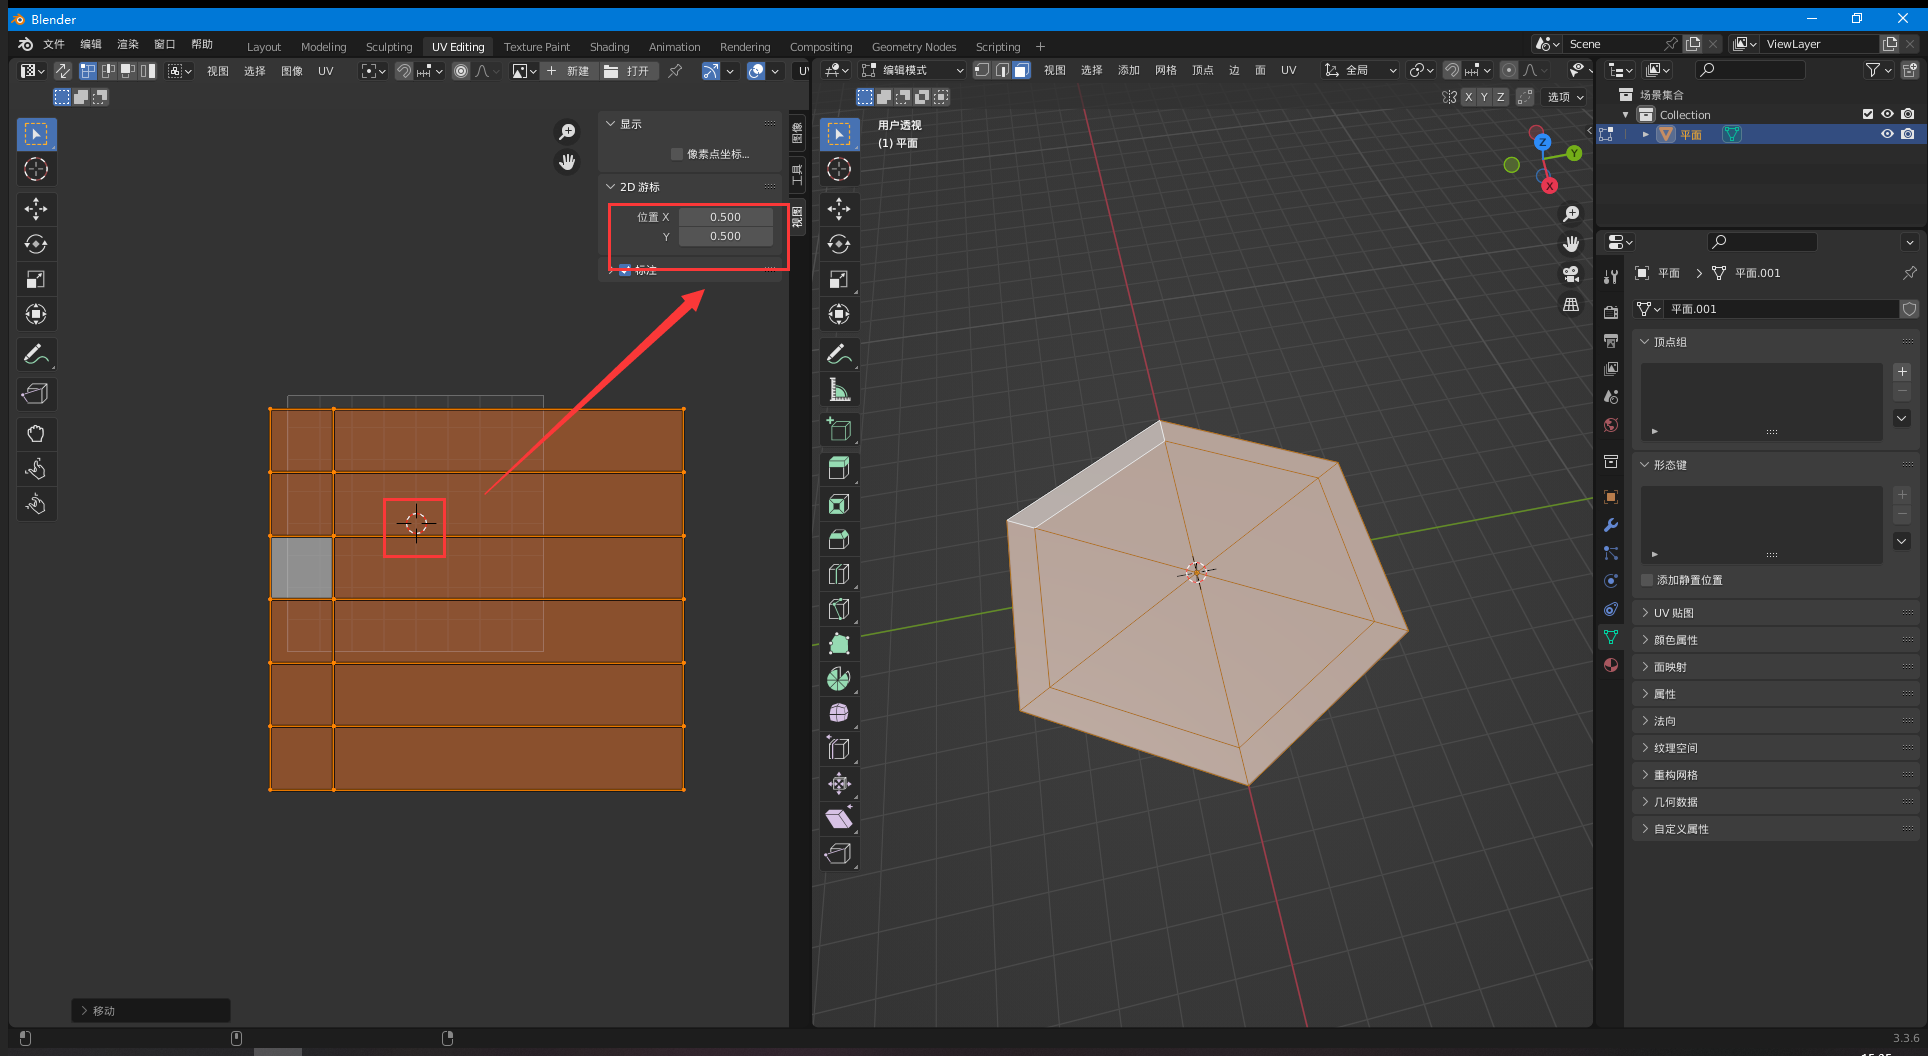Select the Measure tool in 3D viewport

tap(839, 389)
